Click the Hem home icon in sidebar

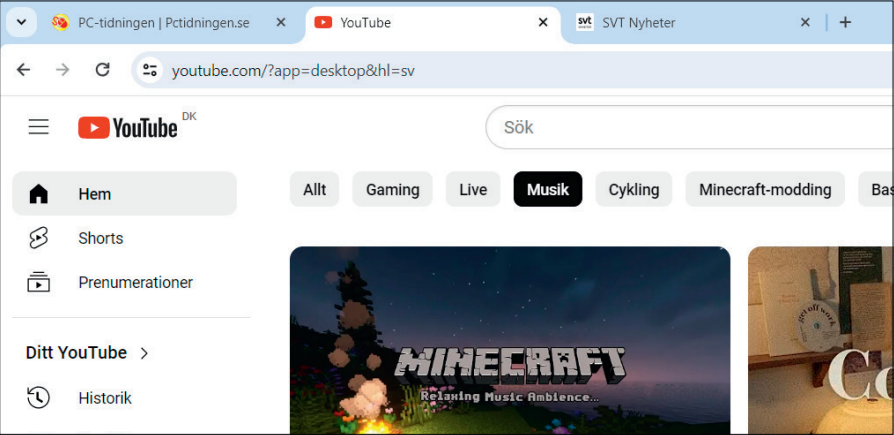click(38, 194)
